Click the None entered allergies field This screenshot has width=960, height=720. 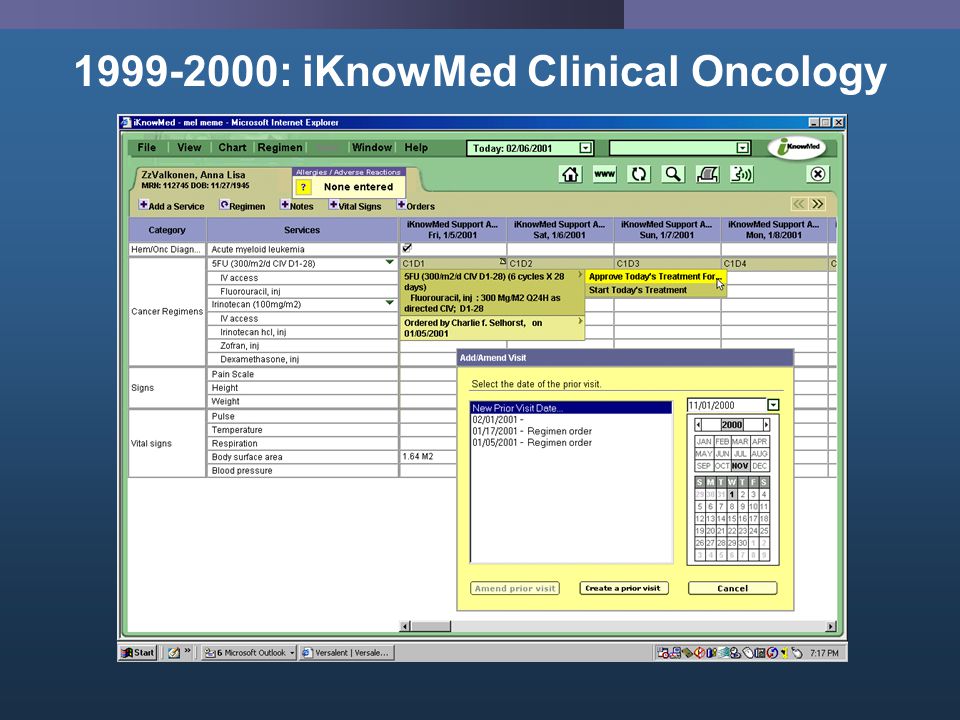coord(358,187)
